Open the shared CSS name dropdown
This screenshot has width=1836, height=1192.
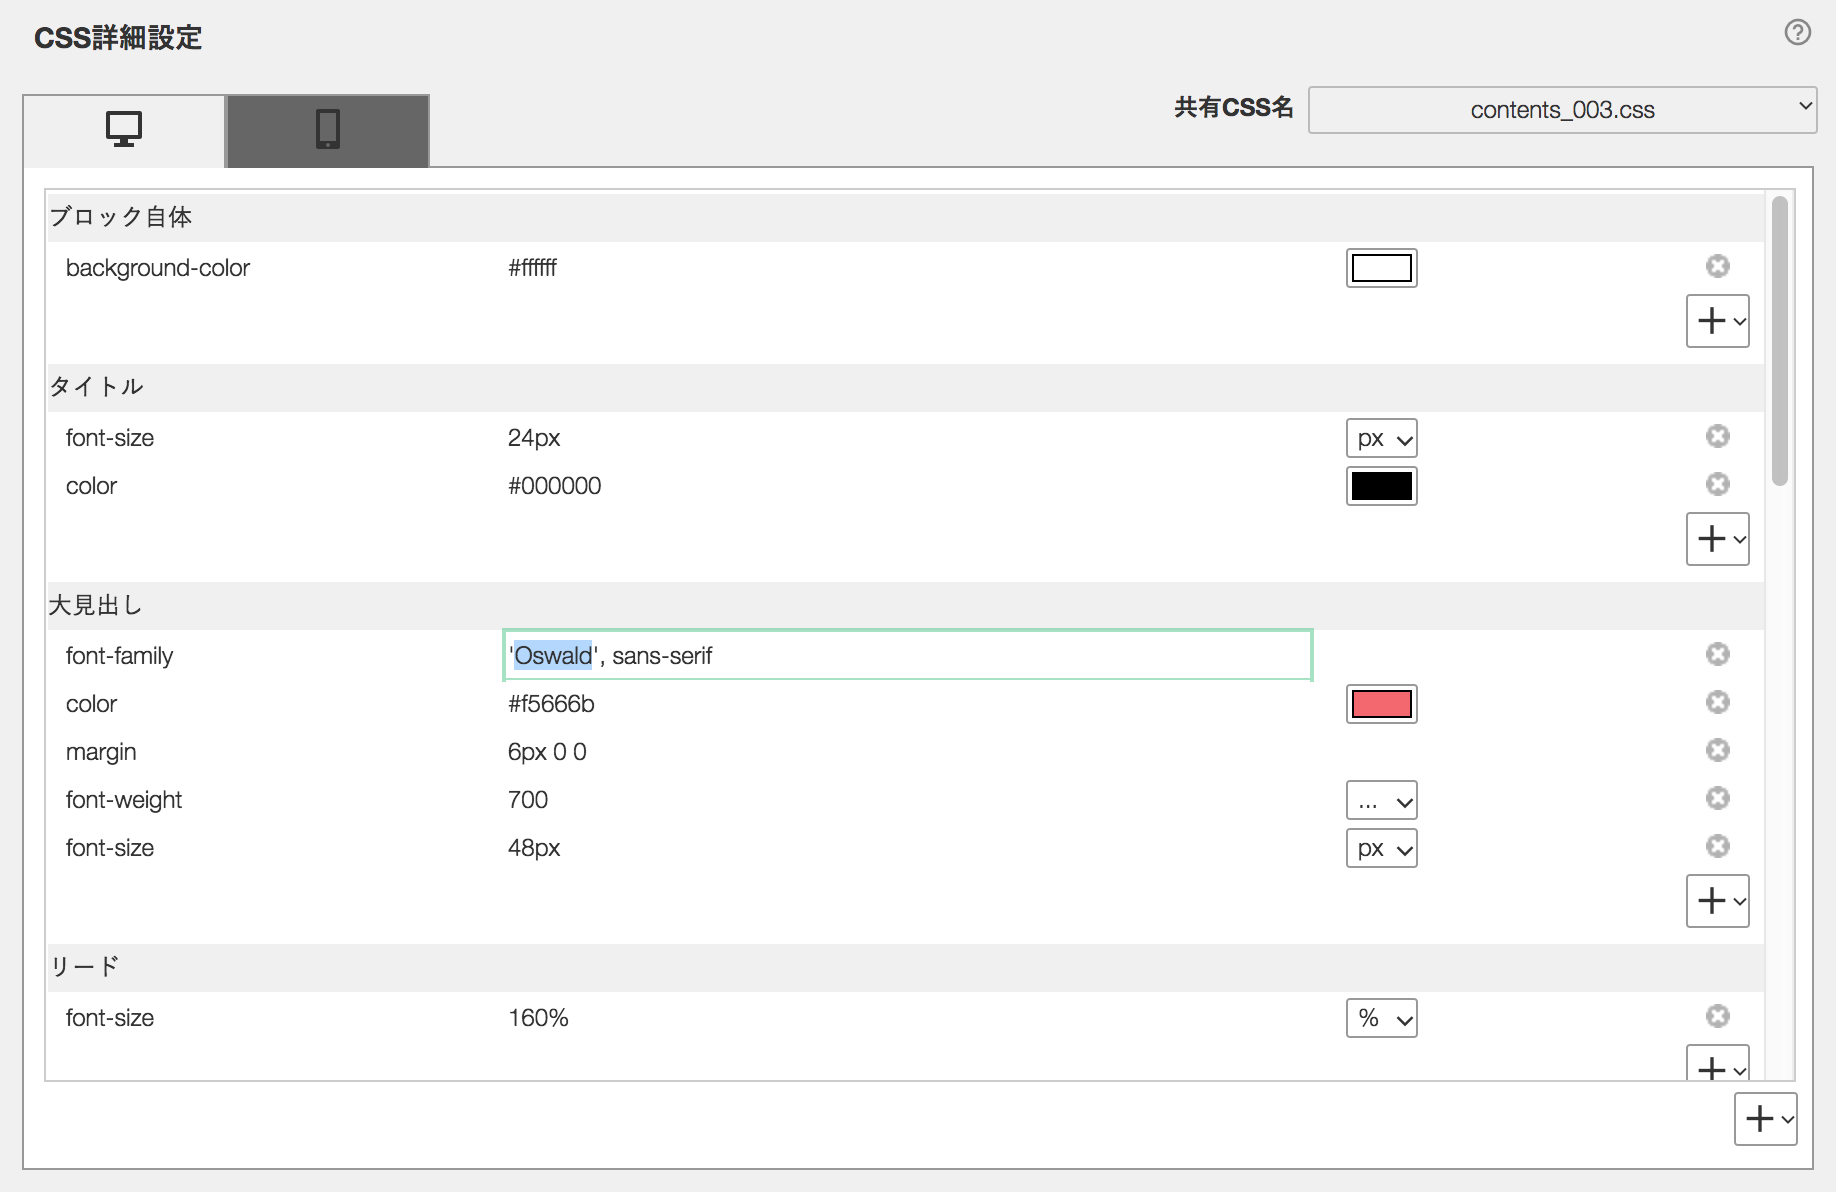pyautogui.click(x=1562, y=110)
